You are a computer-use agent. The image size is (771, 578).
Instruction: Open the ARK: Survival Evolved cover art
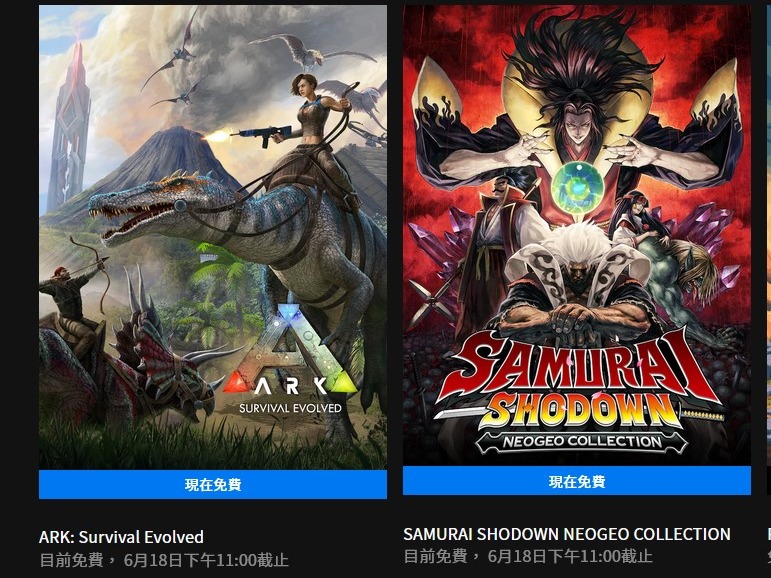point(213,238)
